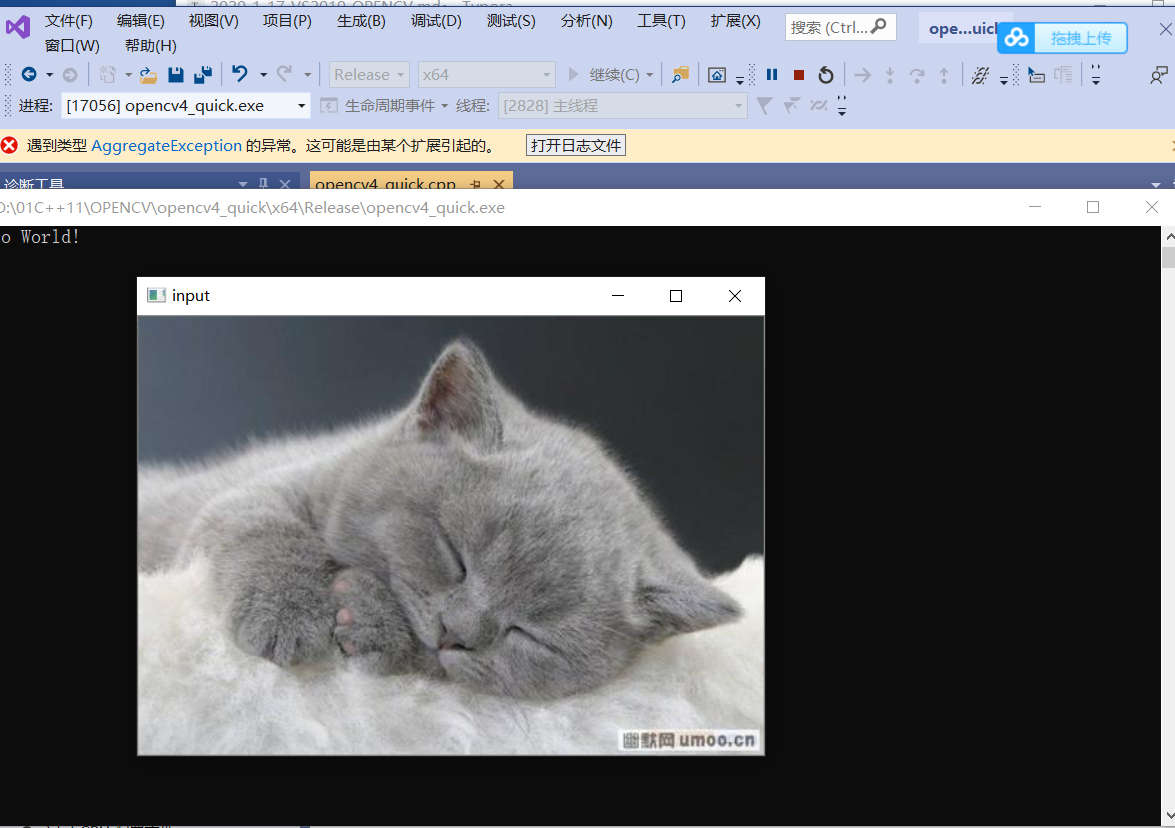Click the lifecycle events lightning icon
This screenshot has width=1175, height=828.
click(x=328, y=106)
